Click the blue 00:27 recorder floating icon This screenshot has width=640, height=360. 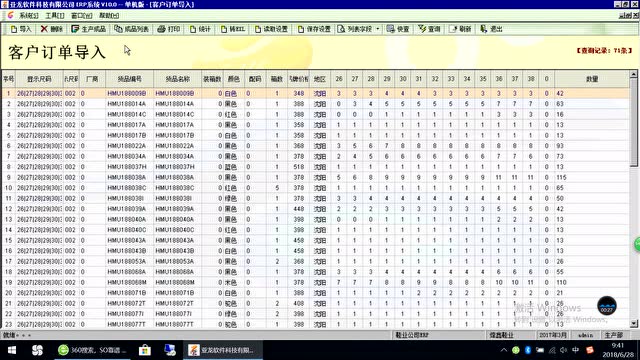click(x=607, y=306)
